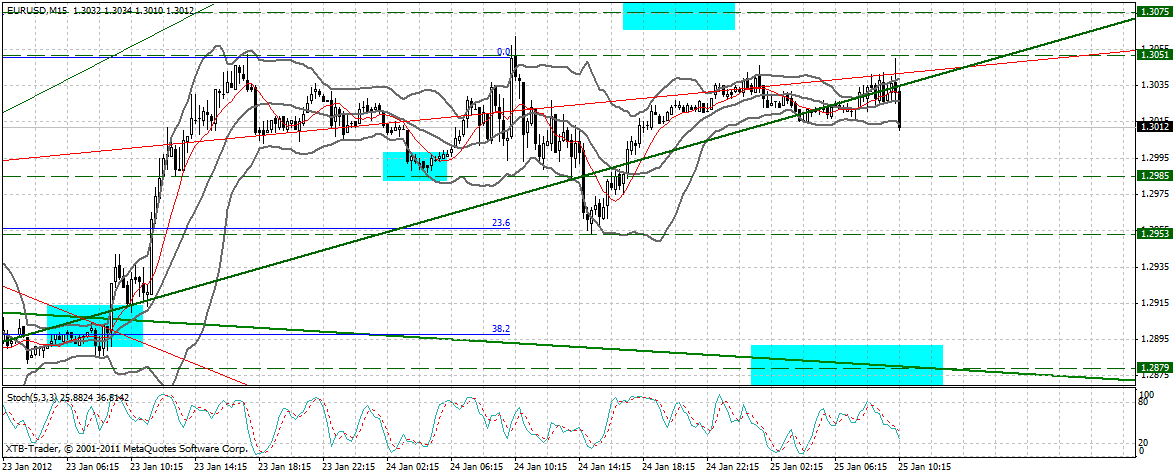The height and width of the screenshot is (474, 1173).
Task: Select the Fibonacci 0.0 level label
Action: [x=504, y=51]
